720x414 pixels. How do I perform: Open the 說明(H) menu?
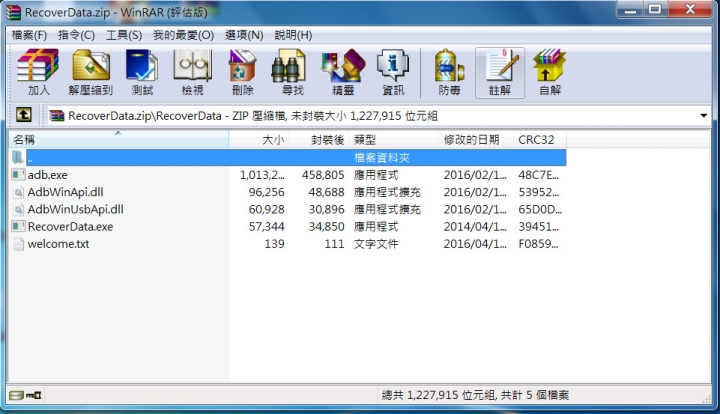coord(293,35)
